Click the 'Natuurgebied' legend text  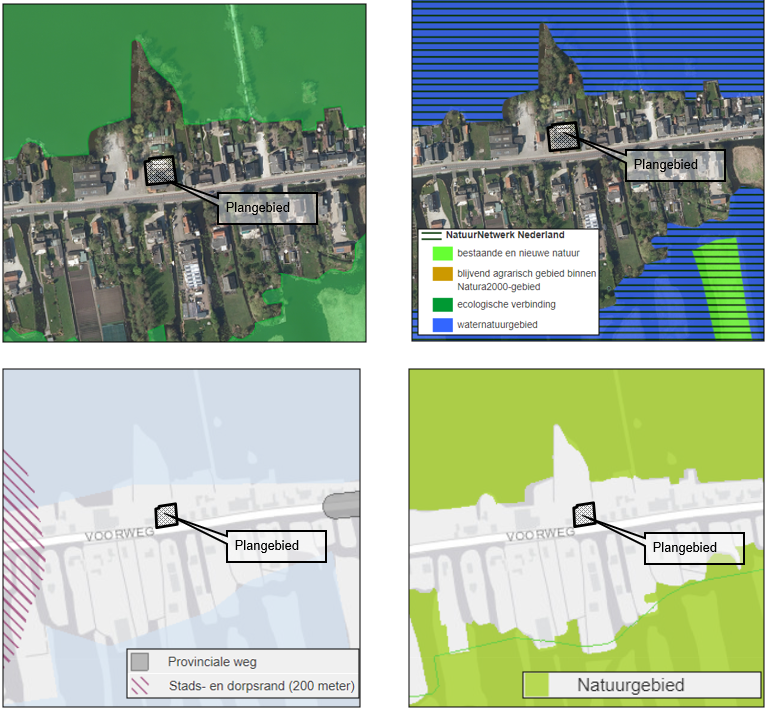[631, 686]
